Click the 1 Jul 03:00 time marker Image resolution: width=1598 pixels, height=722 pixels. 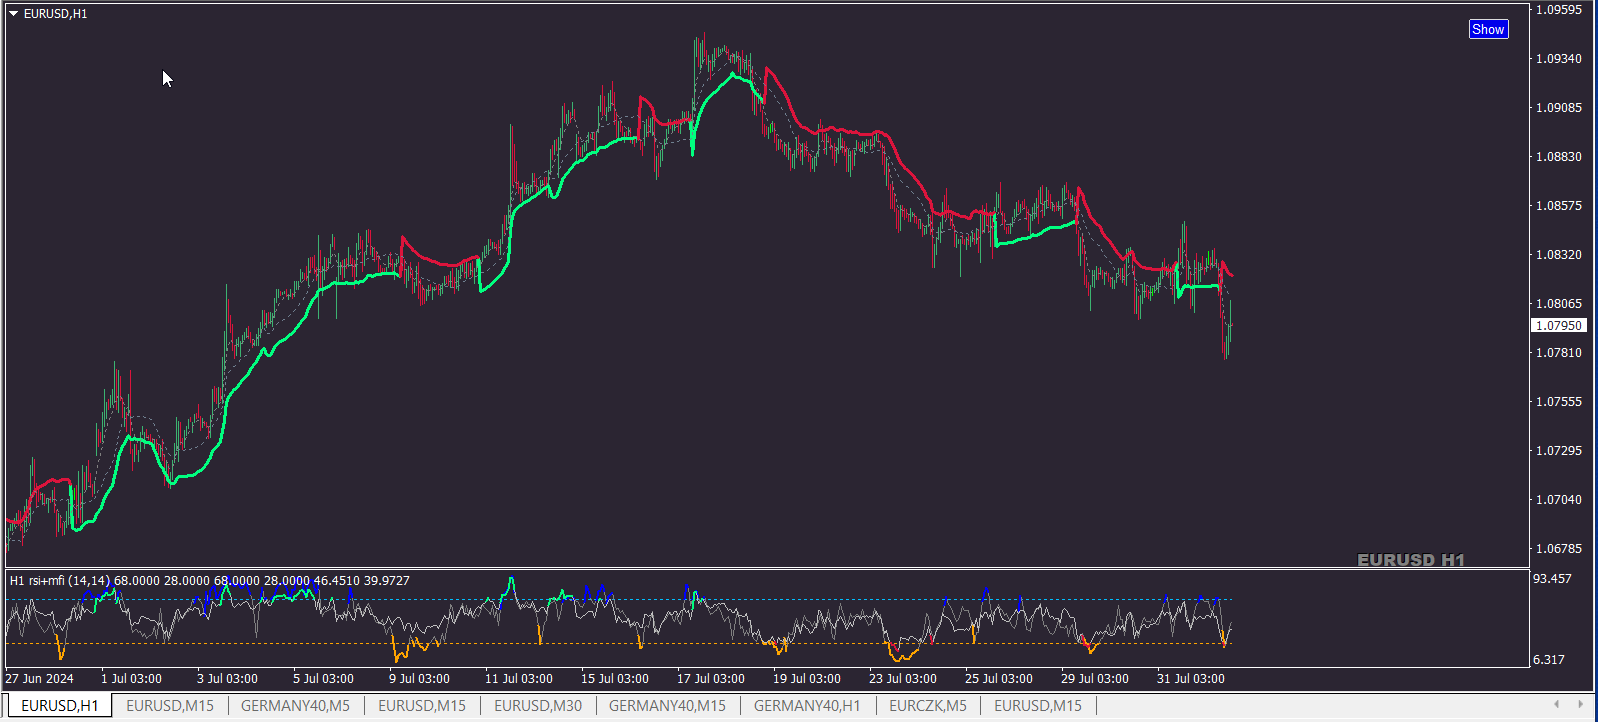(x=131, y=678)
